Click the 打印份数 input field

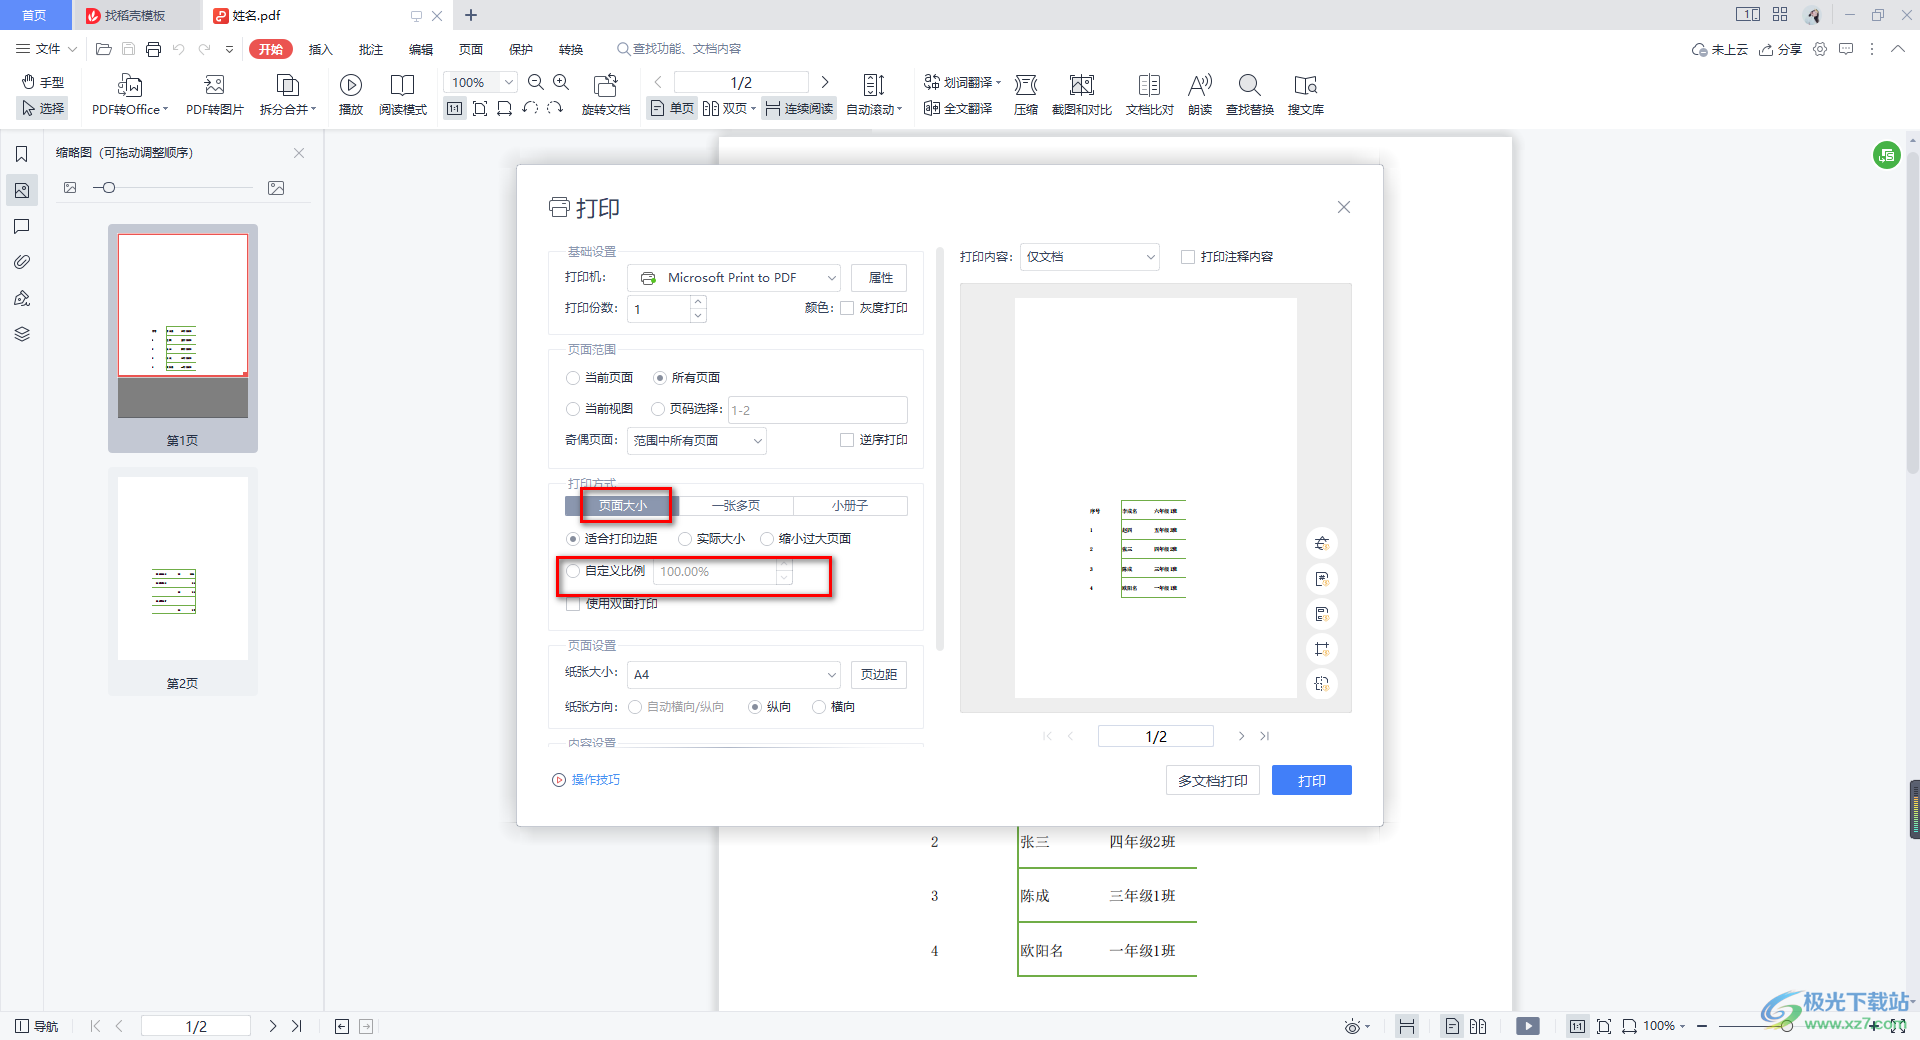pyautogui.click(x=660, y=308)
